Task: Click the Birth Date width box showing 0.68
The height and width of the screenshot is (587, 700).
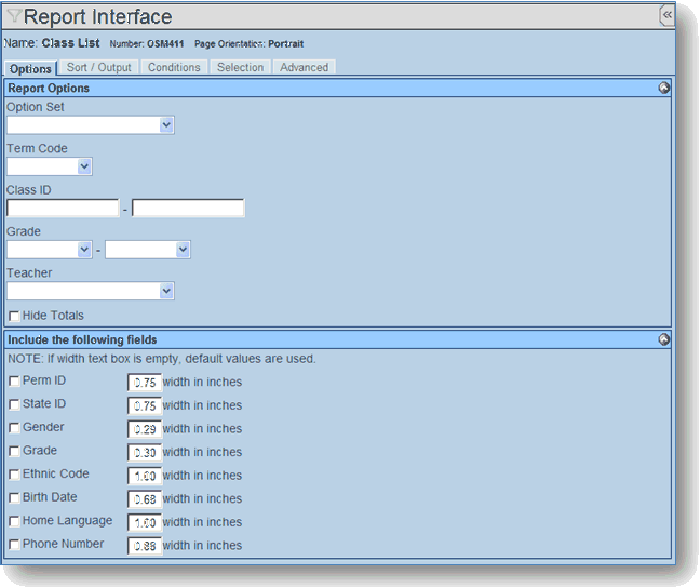Action: click(x=145, y=499)
